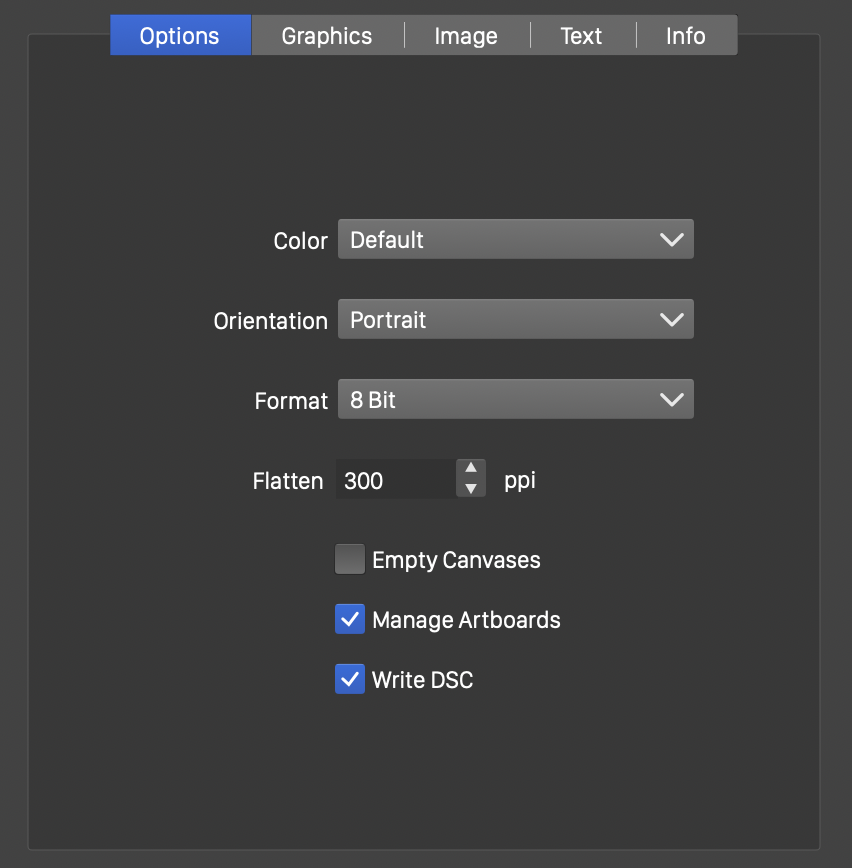Click the chevron arrow on Orientation dropdown
The width and height of the screenshot is (852, 868).
coord(672,320)
